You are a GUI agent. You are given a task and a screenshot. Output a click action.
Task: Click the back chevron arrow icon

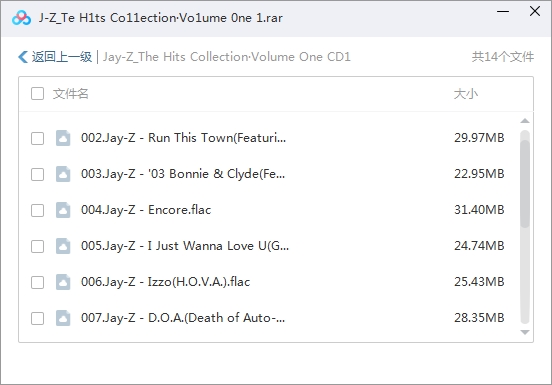pyautogui.click(x=23, y=57)
